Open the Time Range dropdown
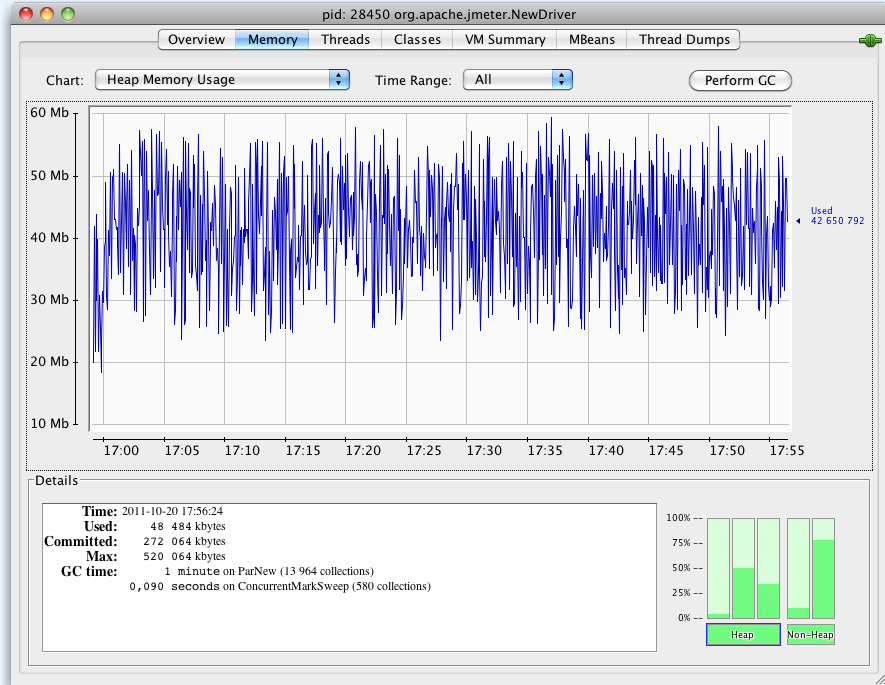Screen dimensions: 885x685 [517, 80]
